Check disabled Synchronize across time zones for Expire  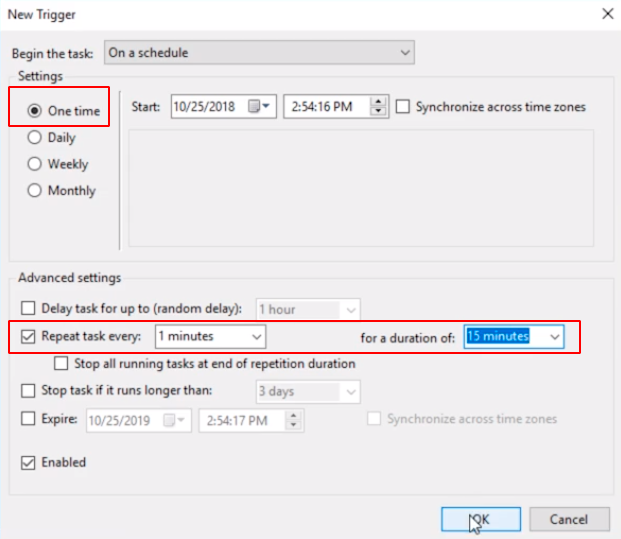coord(374,419)
